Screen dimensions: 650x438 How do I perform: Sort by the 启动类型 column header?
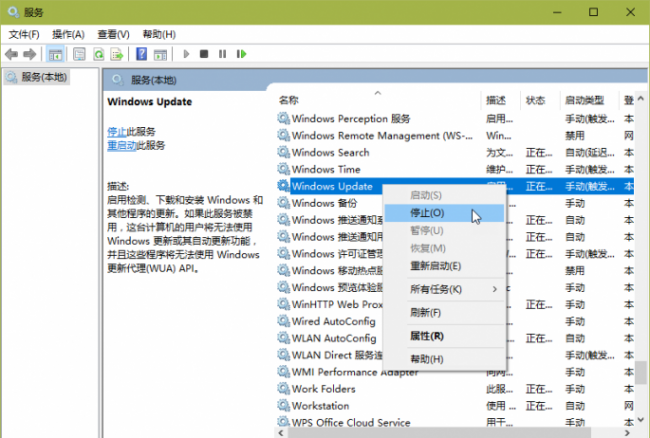pyautogui.click(x=589, y=100)
